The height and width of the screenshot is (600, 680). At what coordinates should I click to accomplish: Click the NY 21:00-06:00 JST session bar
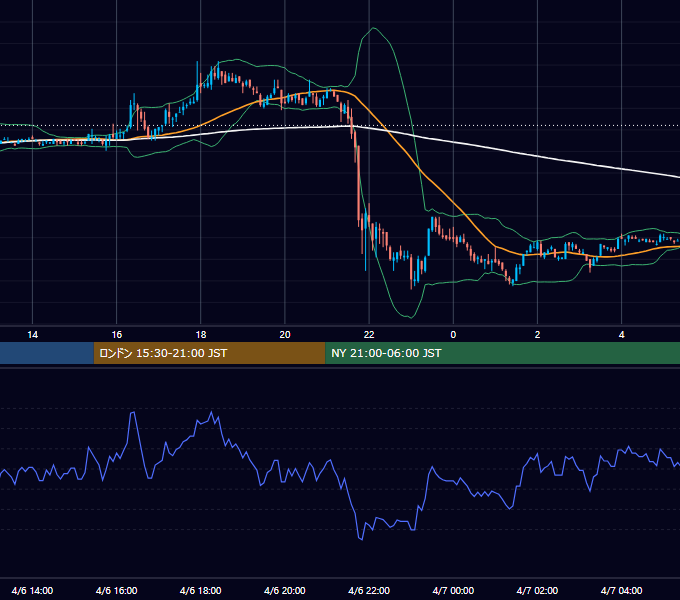click(503, 353)
